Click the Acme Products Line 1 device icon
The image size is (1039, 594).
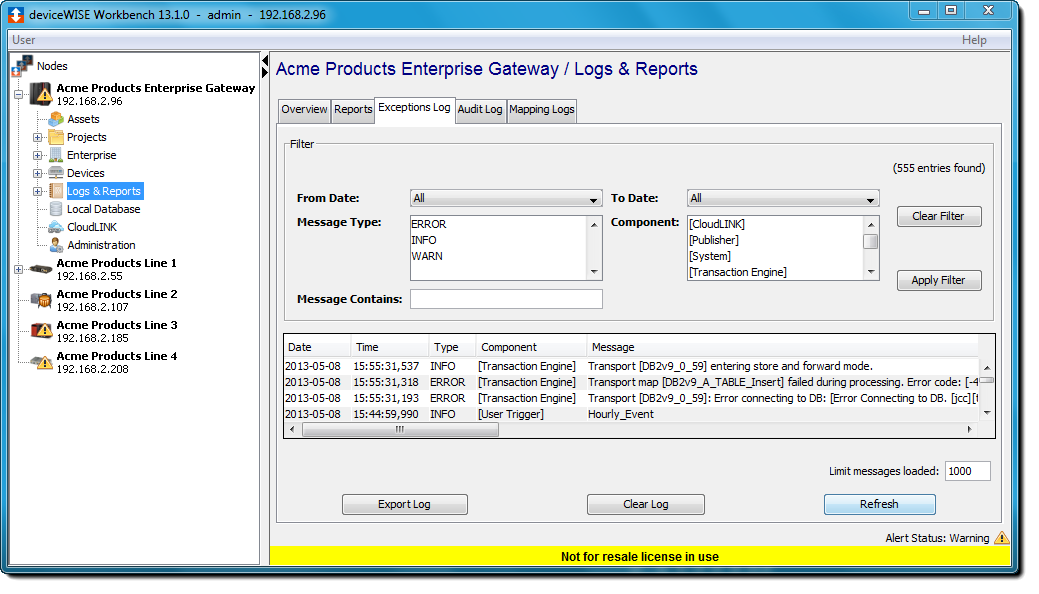point(41,269)
